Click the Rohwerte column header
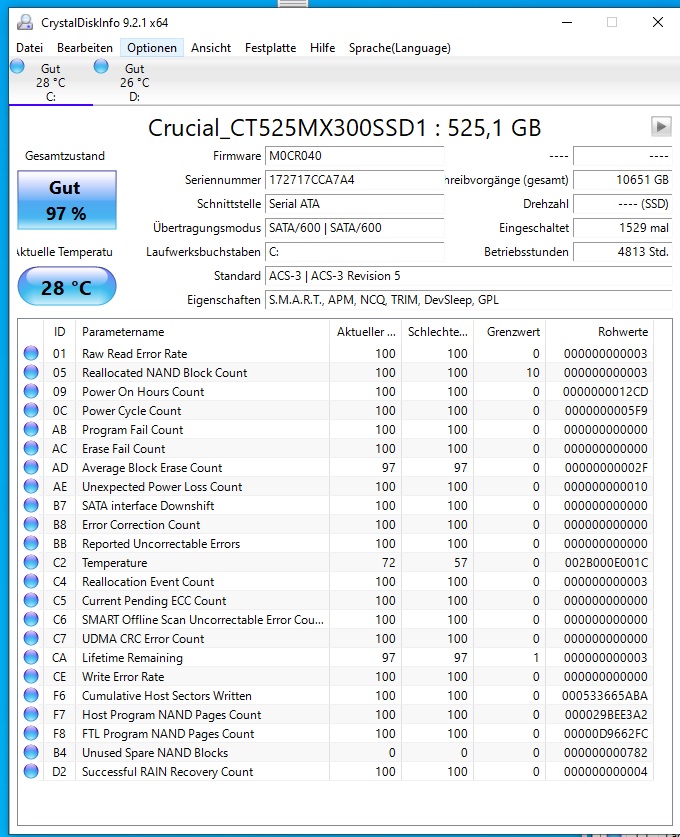Image resolution: width=680 pixels, height=837 pixels. [x=600, y=331]
